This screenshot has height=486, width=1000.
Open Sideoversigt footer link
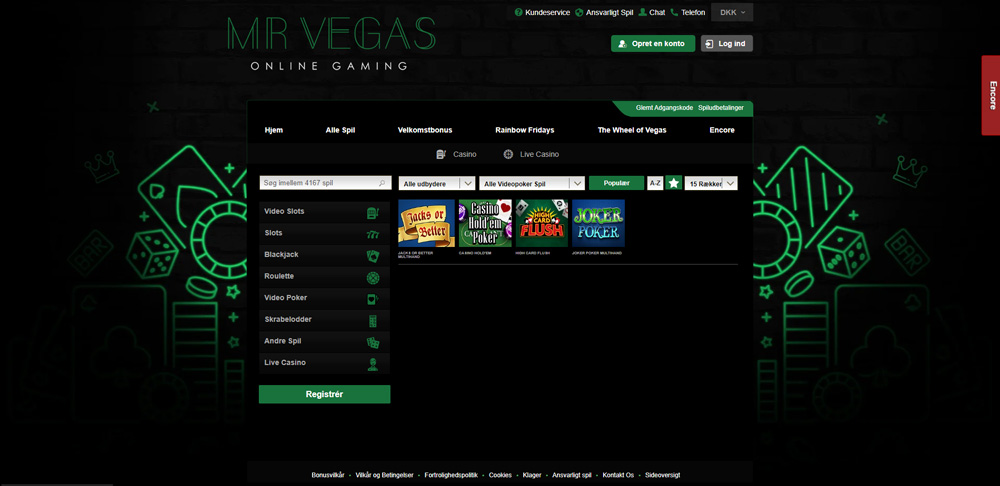(x=663, y=475)
